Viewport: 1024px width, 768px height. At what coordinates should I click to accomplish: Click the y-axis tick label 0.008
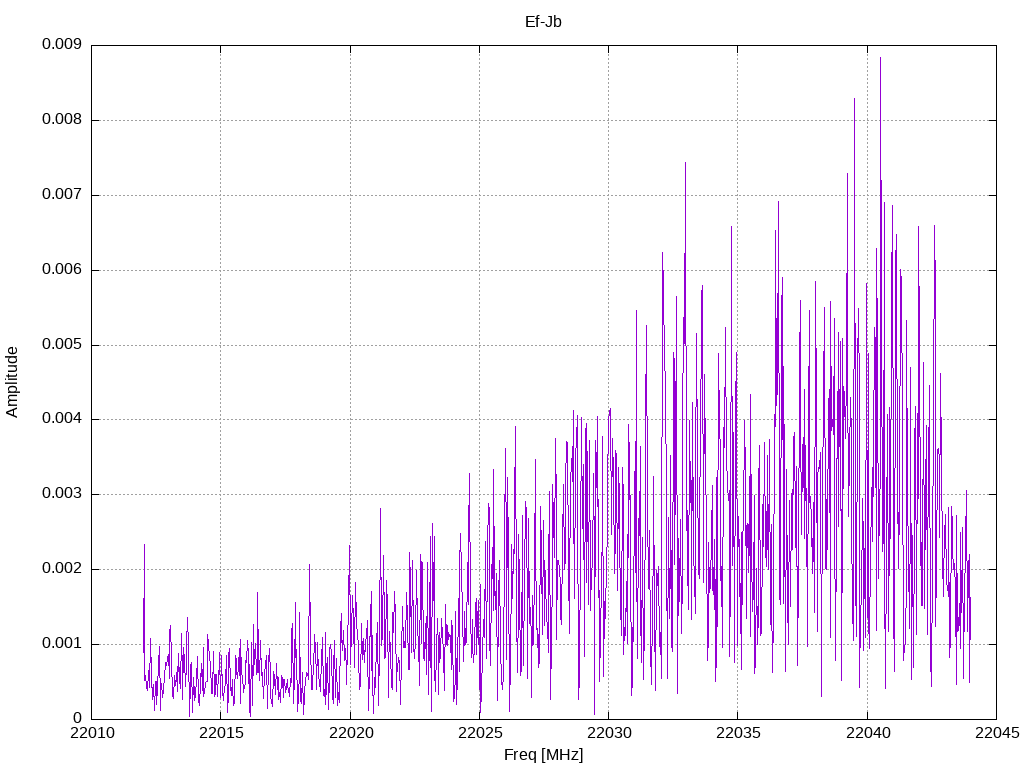click(61, 120)
